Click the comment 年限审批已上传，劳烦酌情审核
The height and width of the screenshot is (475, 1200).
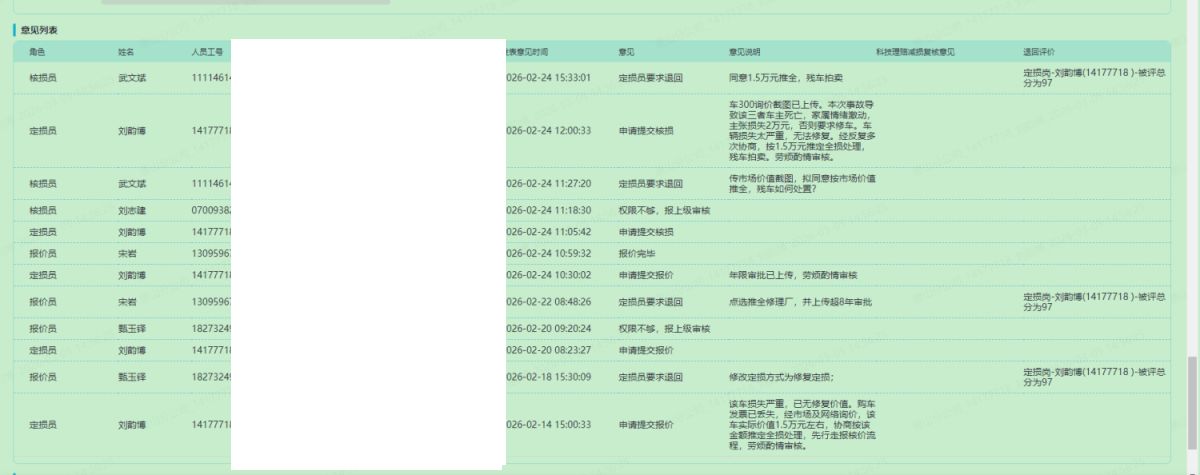[x=794, y=275]
